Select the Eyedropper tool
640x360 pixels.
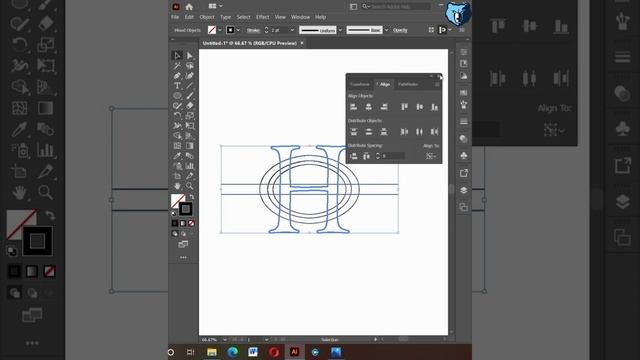click(177, 156)
